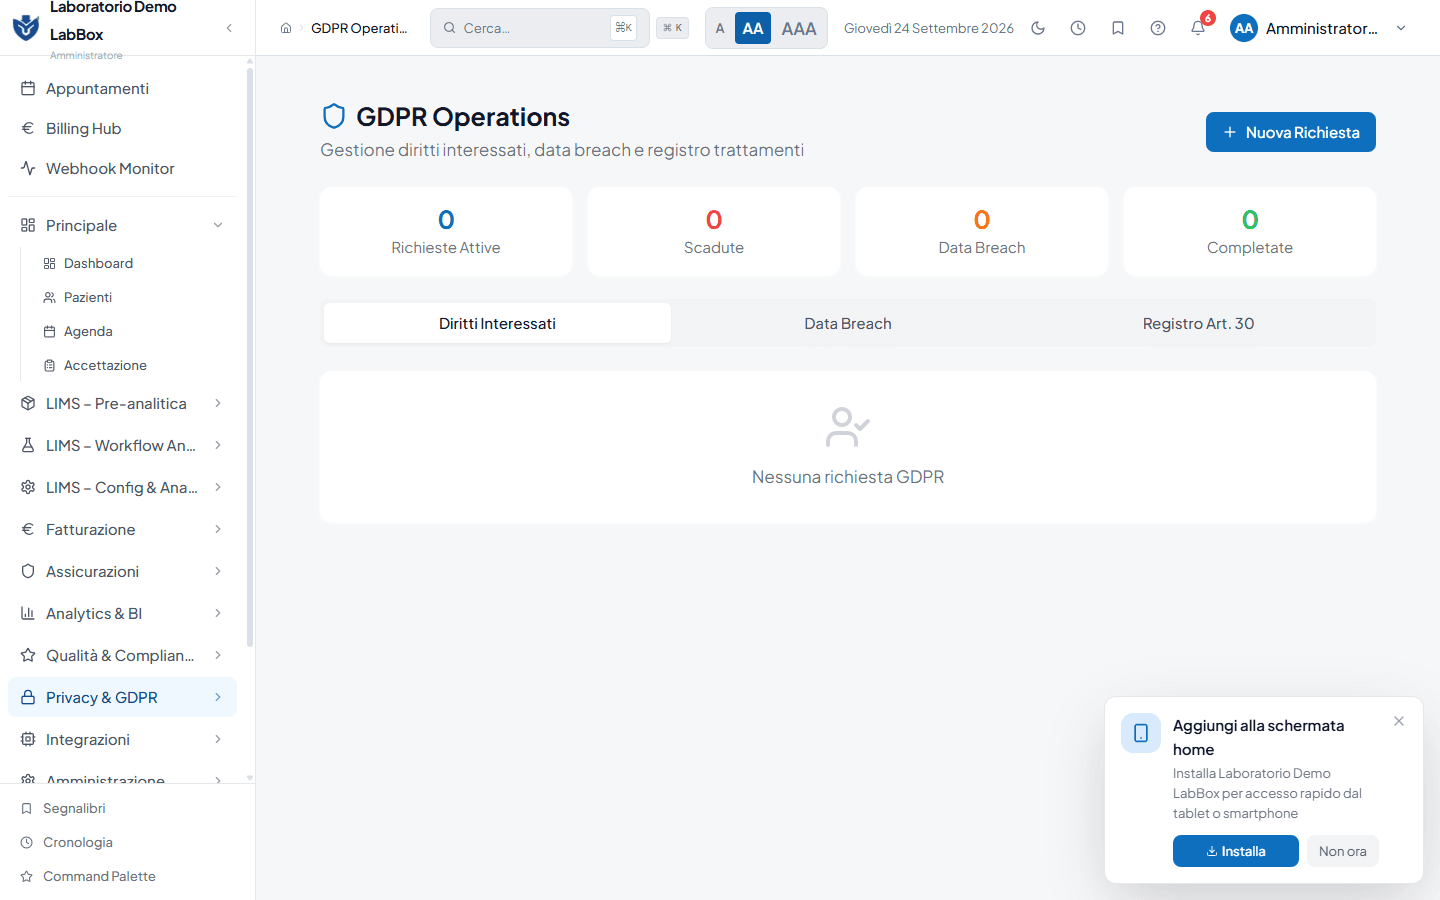The width and height of the screenshot is (1440, 900).
Task: Select medium font size AA
Action: [753, 28]
